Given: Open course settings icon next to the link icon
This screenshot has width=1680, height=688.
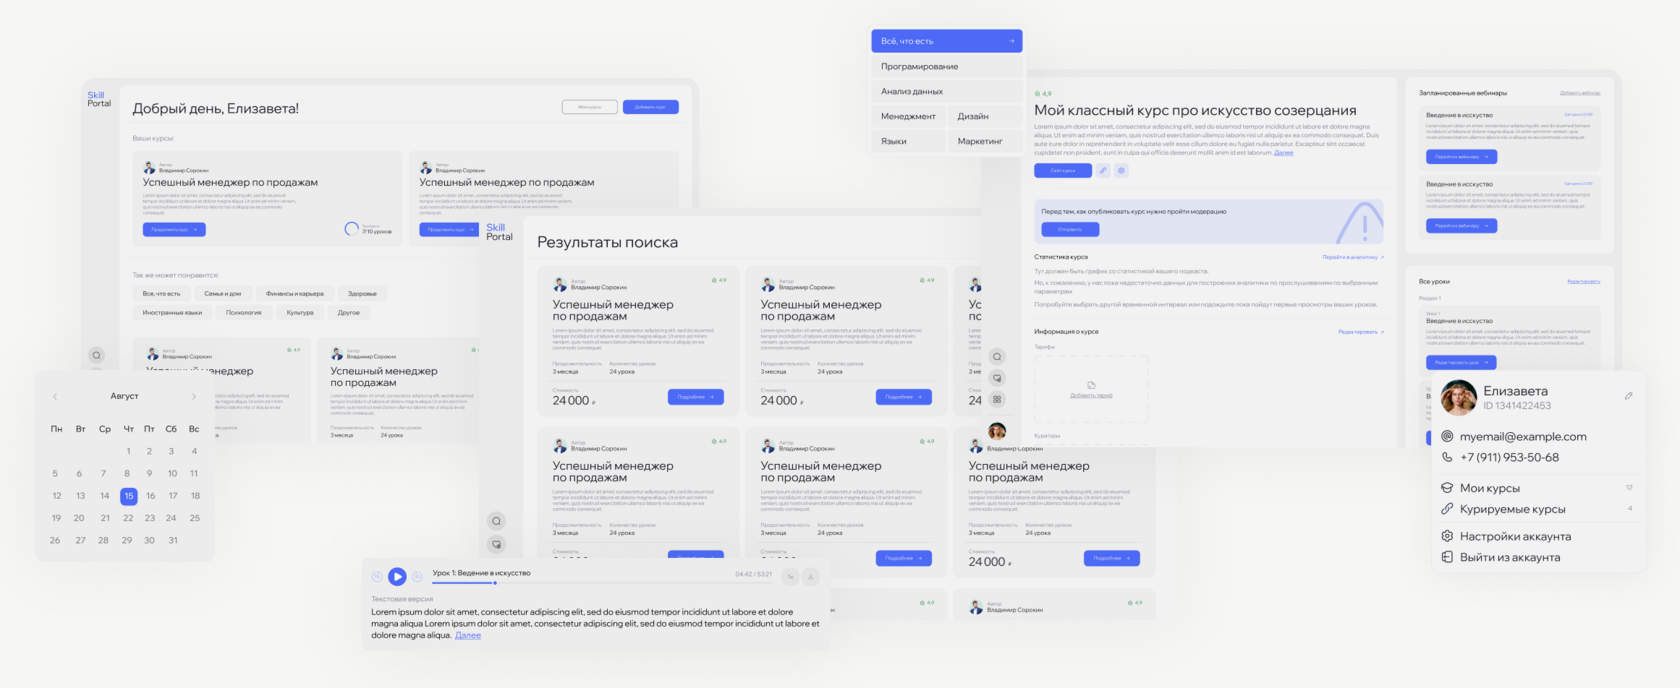Looking at the screenshot, I should click(1121, 170).
